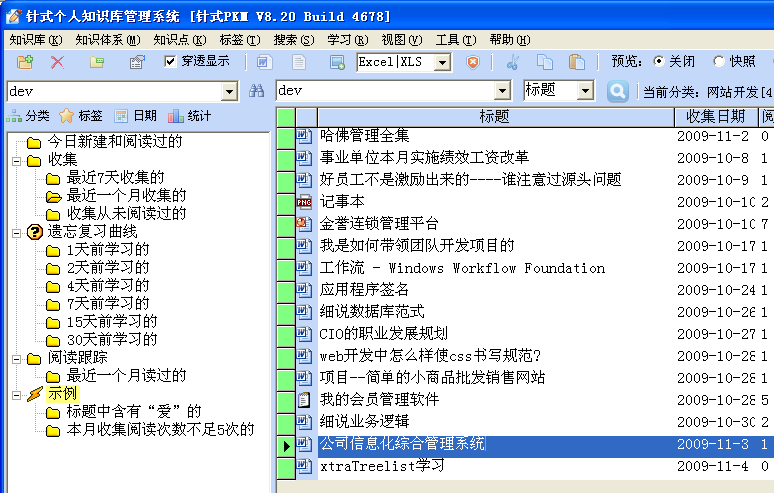Click the red X delete icon

[x=58, y=62]
